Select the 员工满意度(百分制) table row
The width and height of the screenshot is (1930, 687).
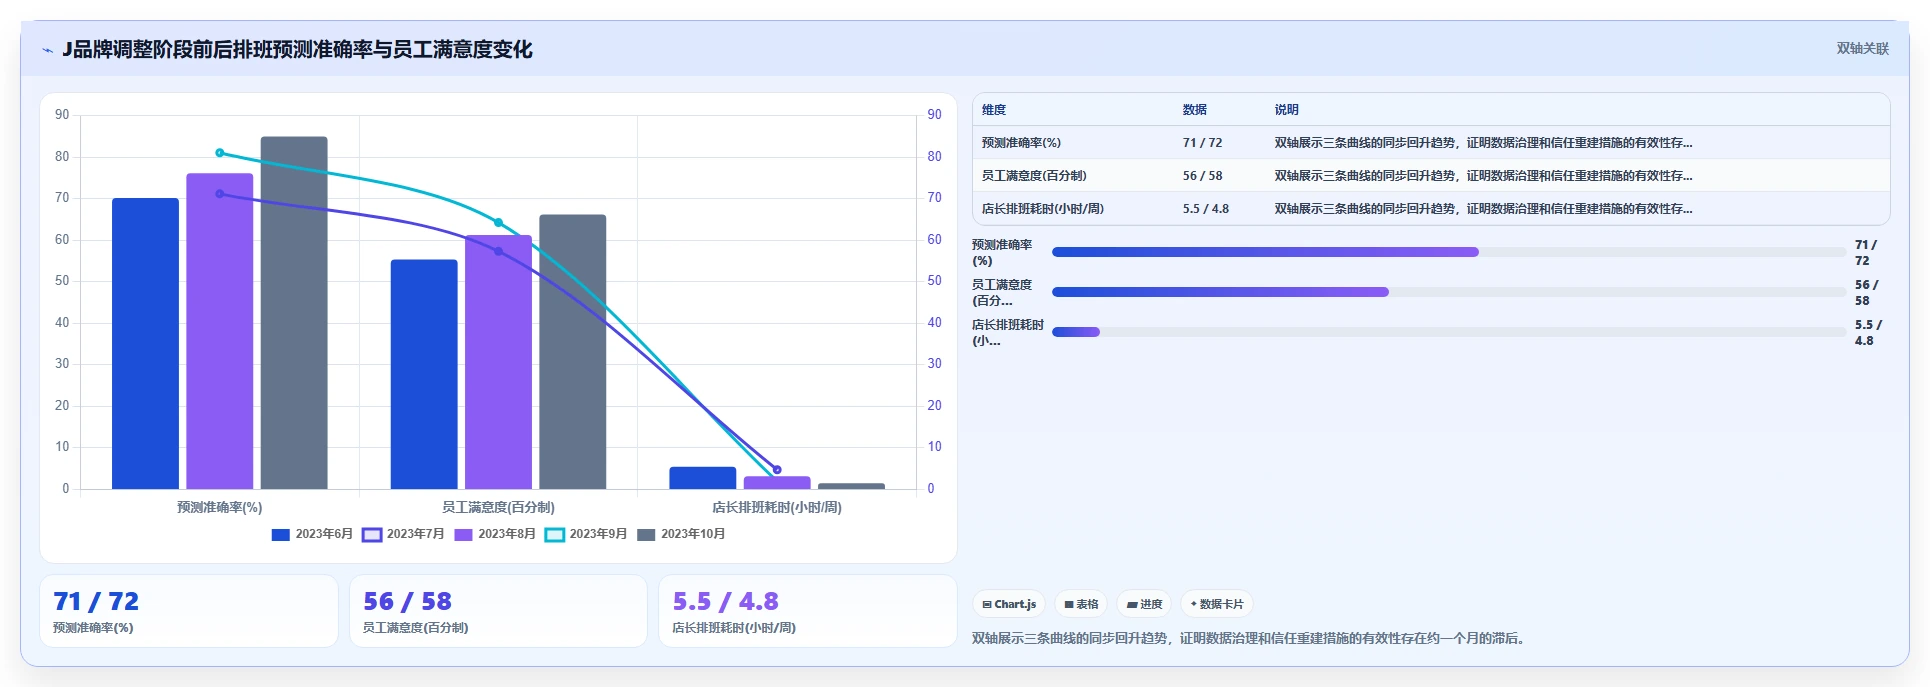point(1431,176)
